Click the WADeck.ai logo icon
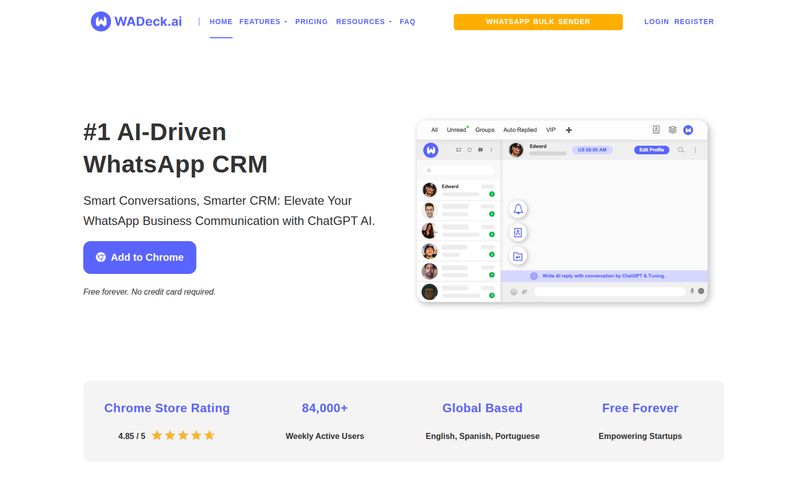The width and height of the screenshot is (800, 496). pos(101,21)
